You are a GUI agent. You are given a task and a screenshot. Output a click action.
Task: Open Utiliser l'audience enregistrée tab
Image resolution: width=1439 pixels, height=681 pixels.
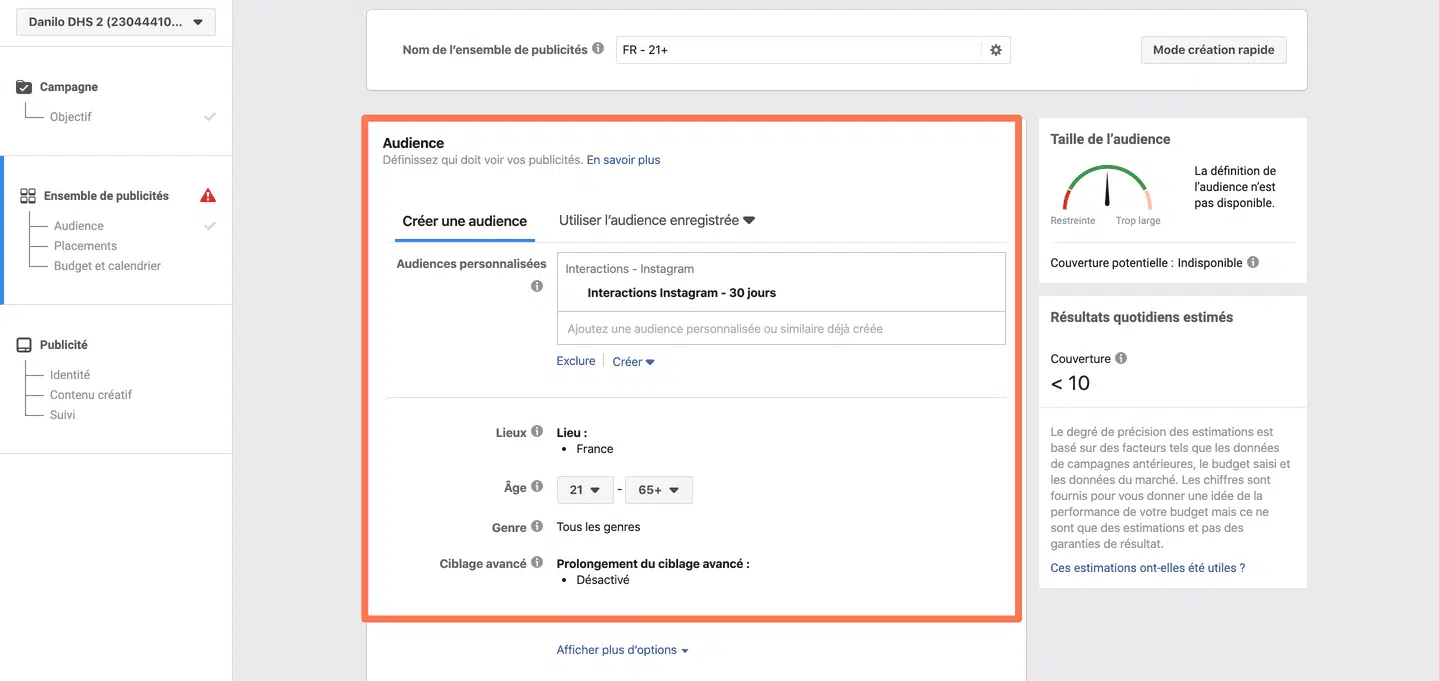pos(656,220)
